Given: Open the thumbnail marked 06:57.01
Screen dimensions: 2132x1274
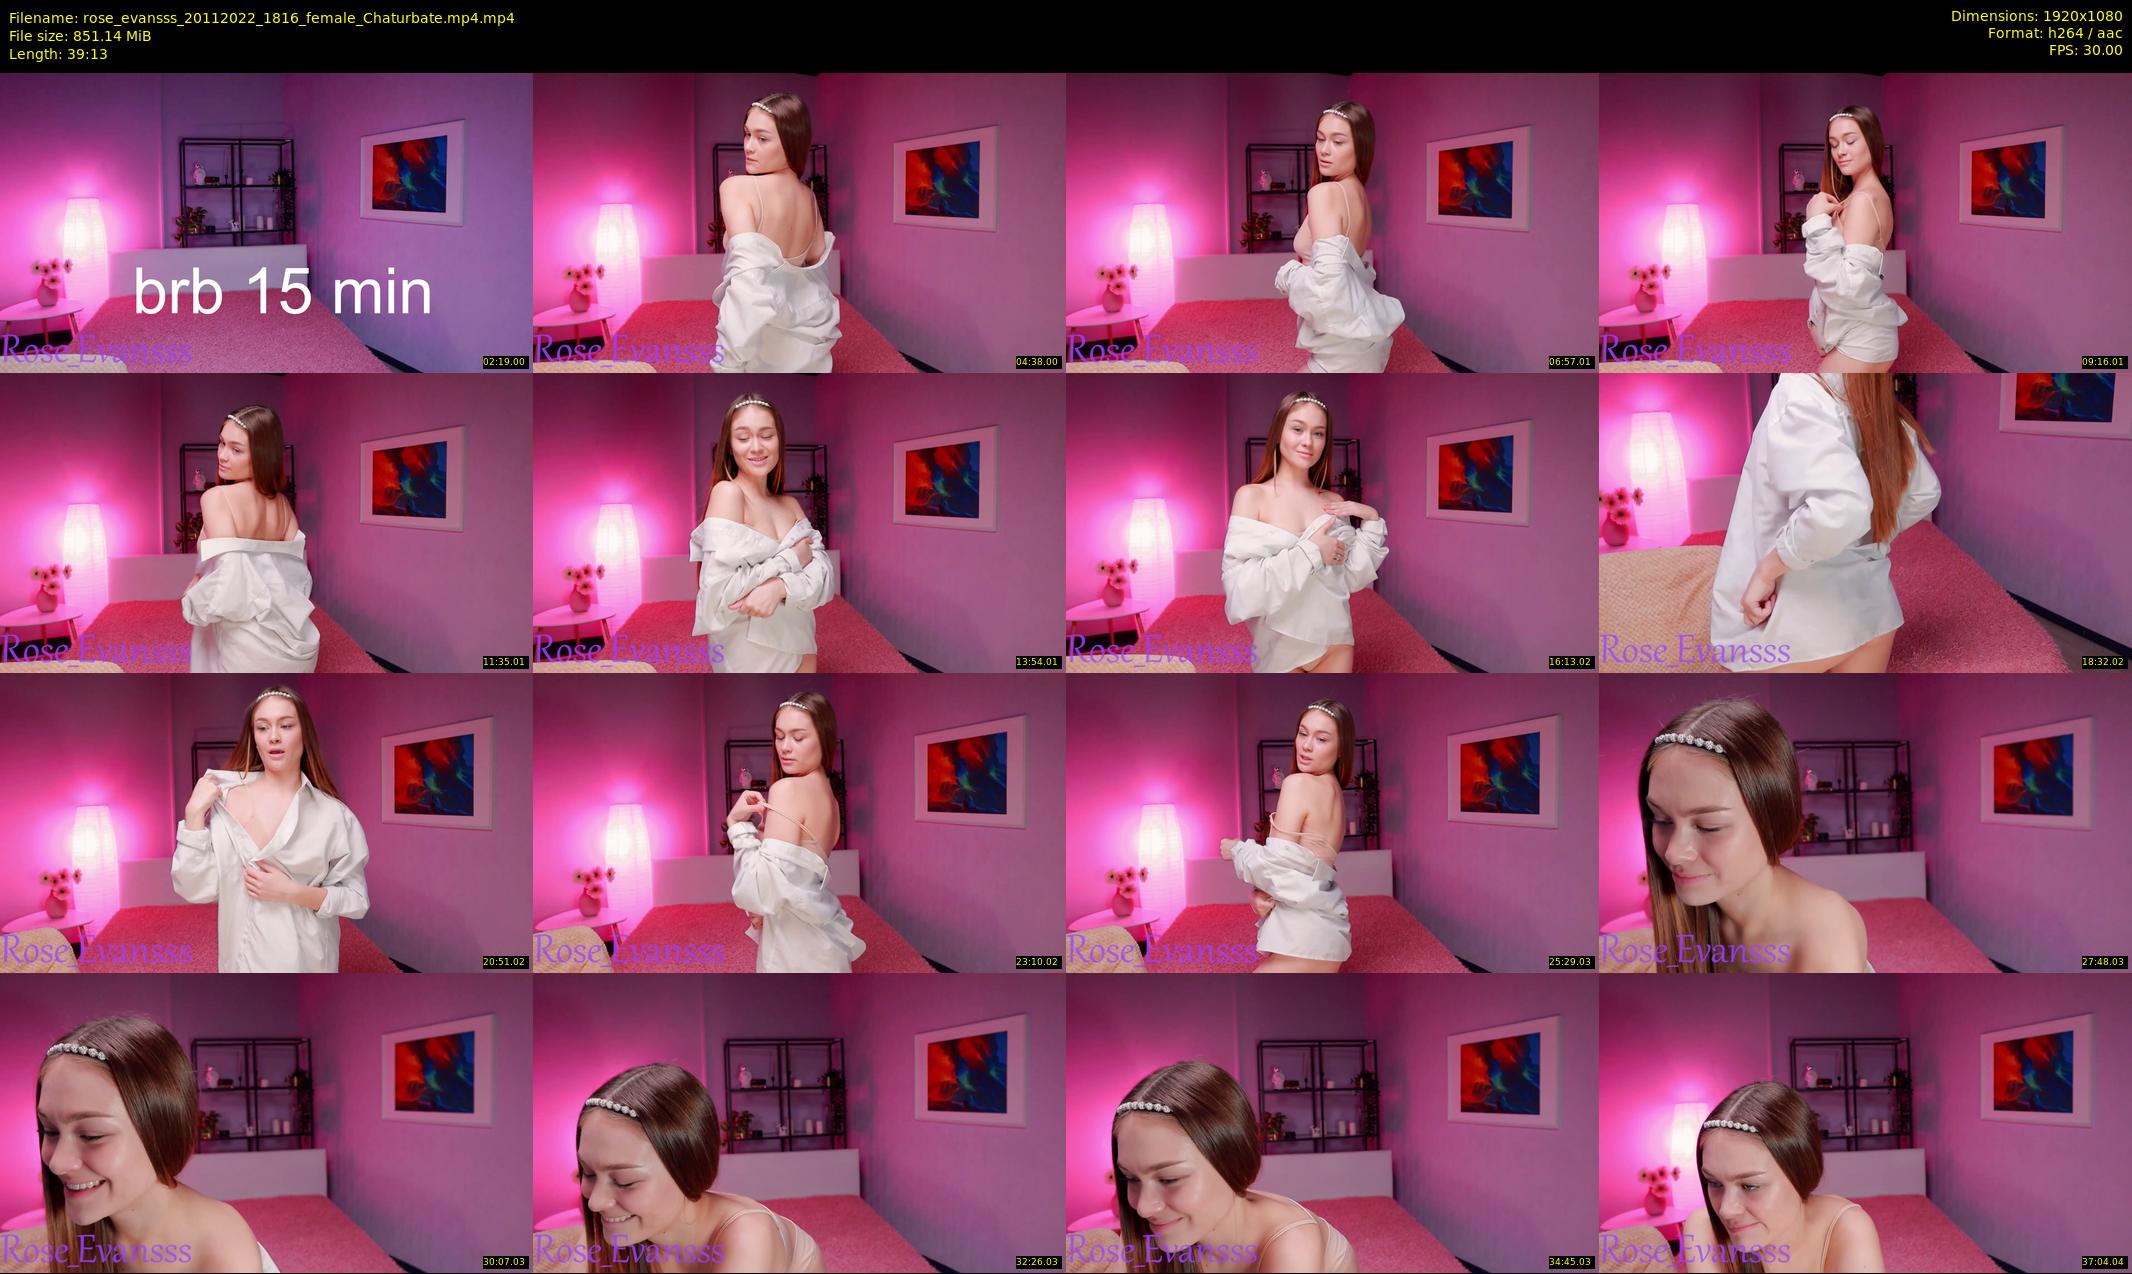Looking at the screenshot, I should coord(1332,222).
